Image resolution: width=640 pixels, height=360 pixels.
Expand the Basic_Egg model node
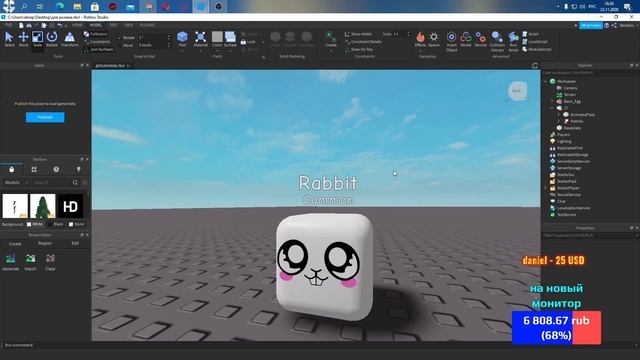tap(552, 101)
